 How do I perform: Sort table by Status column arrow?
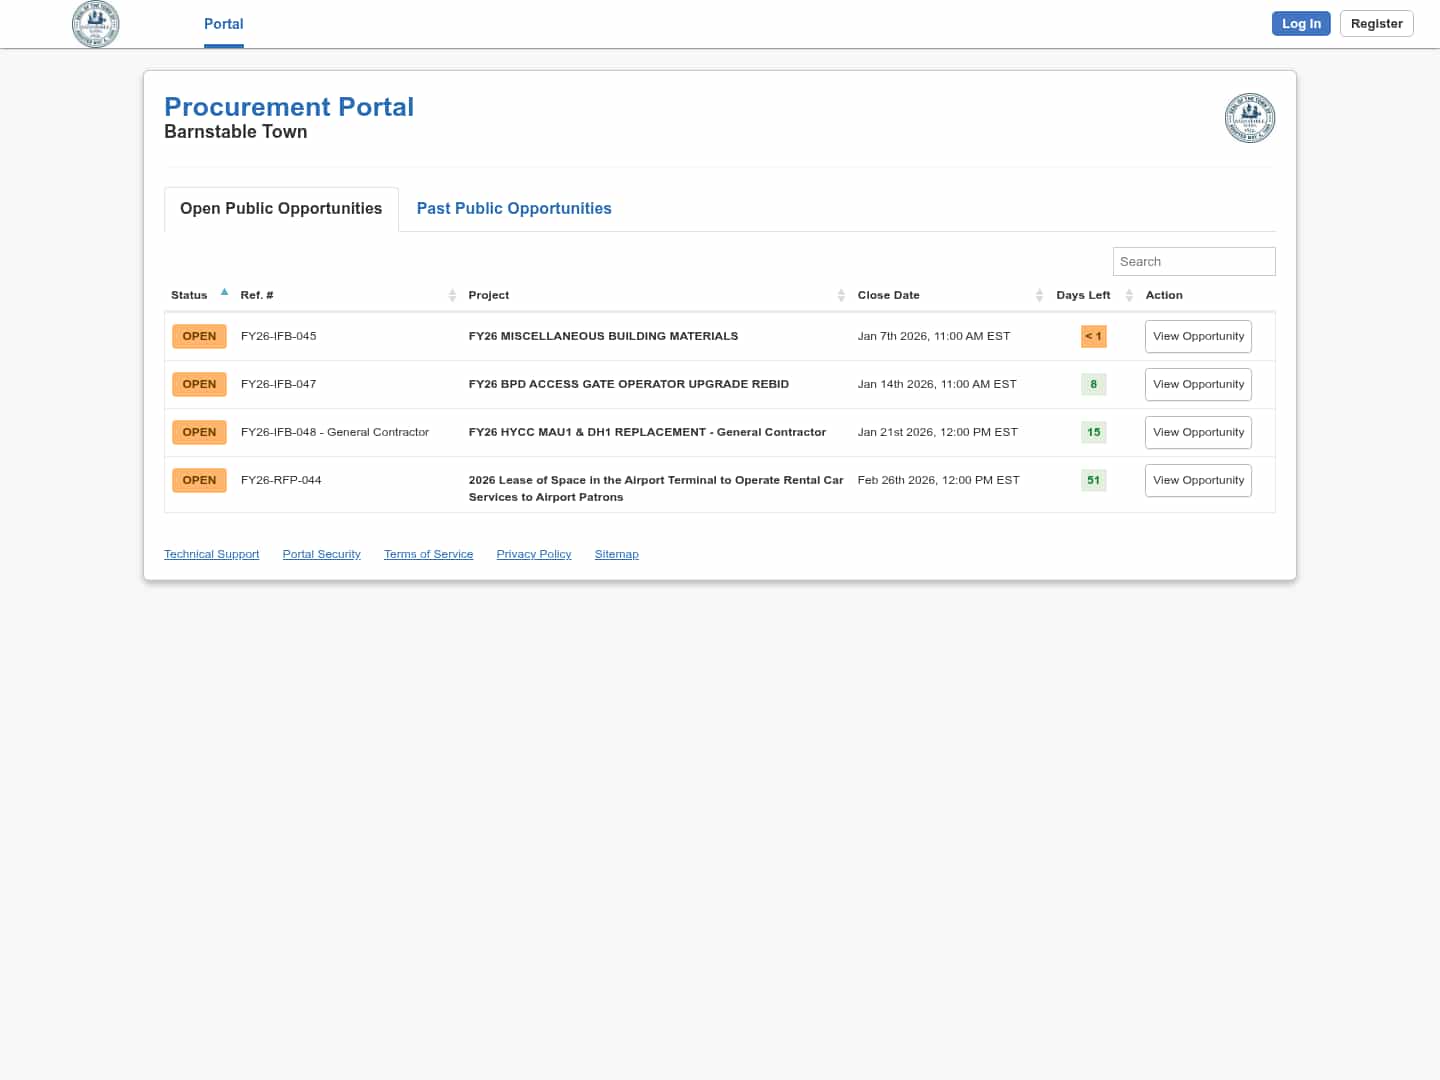[x=224, y=293]
